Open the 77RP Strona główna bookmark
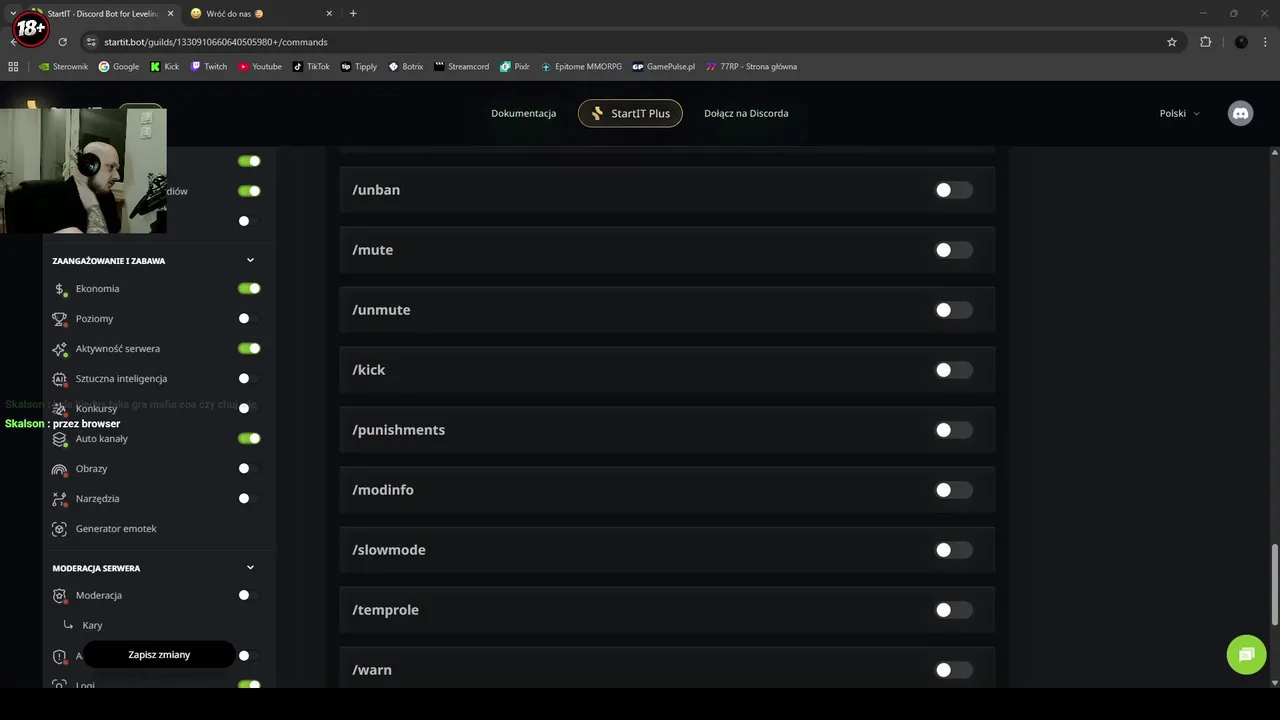This screenshot has height=720, width=1280. [x=751, y=67]
